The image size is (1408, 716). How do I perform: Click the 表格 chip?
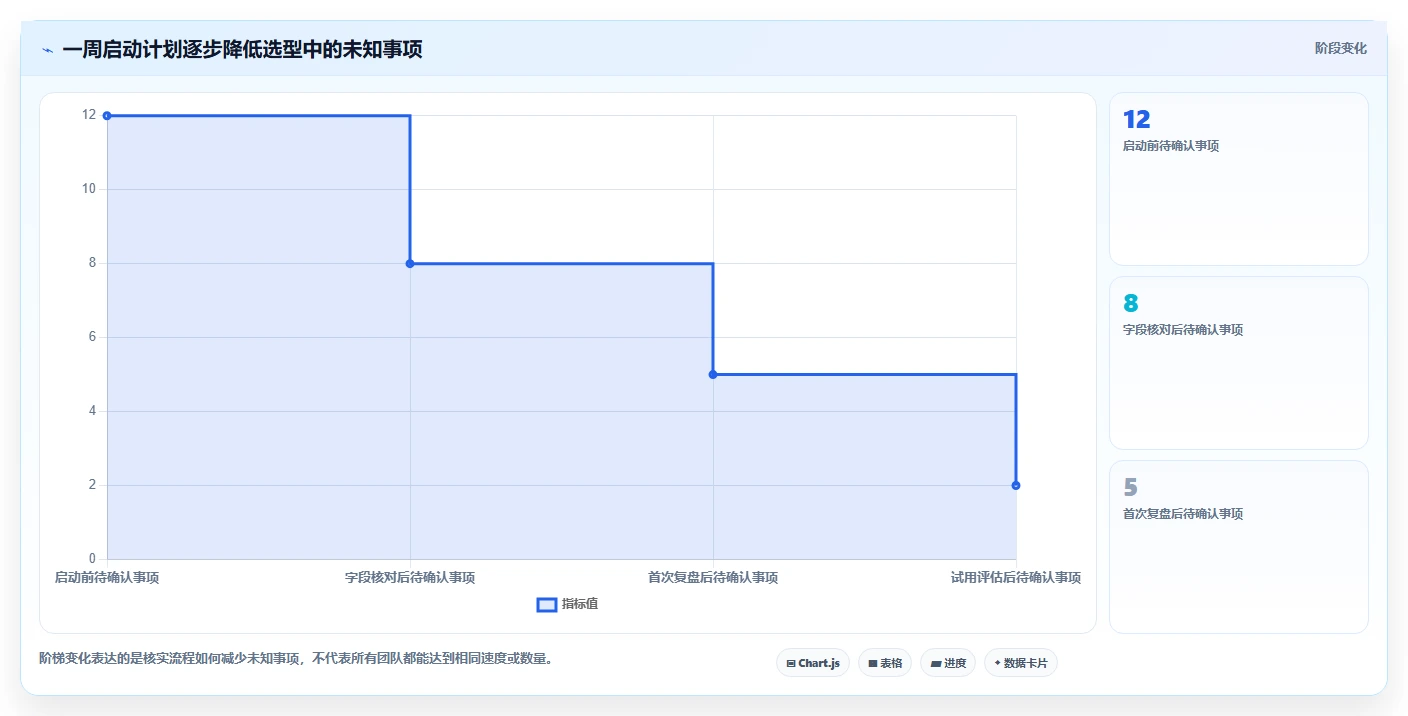point(885,663)
